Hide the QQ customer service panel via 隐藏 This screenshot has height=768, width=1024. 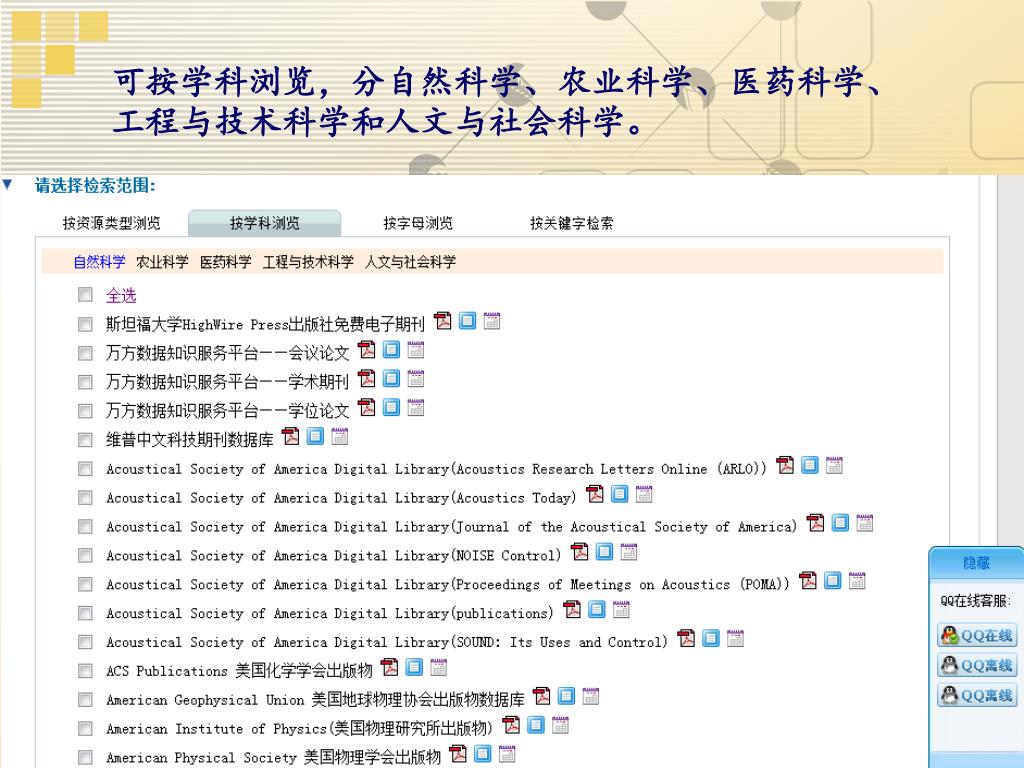coord(976,563)
